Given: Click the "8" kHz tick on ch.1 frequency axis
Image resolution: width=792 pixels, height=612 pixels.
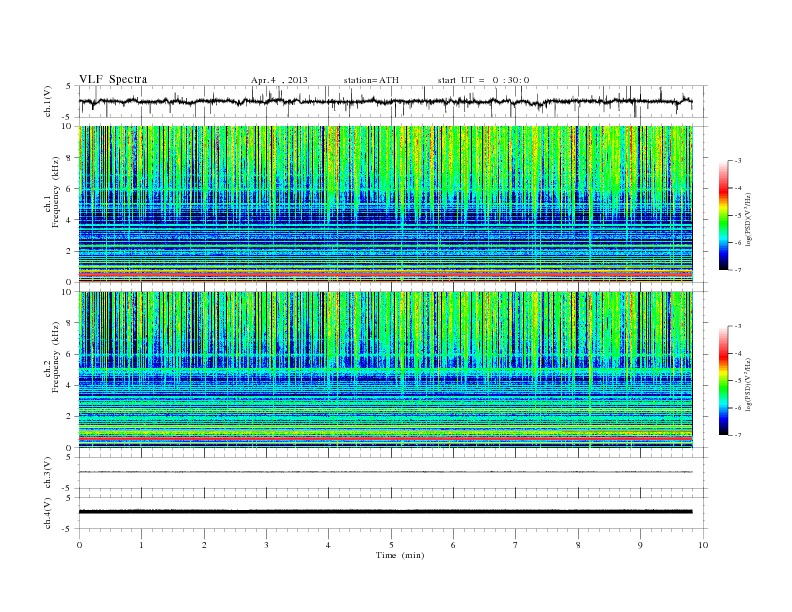Looking at the screenshot, I should pyautogui.click(x=69, y=158).
